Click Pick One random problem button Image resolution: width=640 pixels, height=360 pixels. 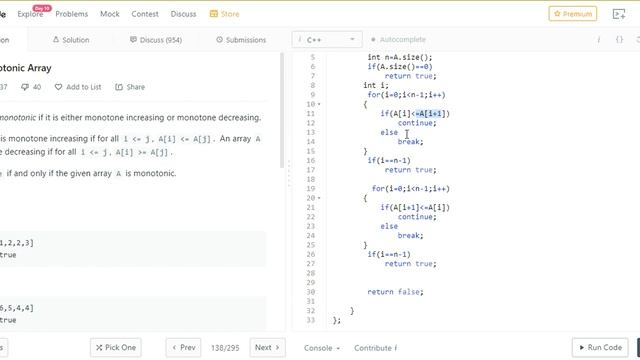pos(116,347)
